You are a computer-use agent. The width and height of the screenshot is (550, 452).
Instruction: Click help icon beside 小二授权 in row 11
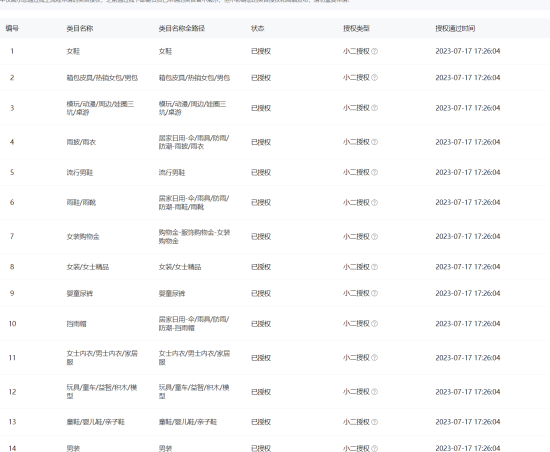coord(374,358)
